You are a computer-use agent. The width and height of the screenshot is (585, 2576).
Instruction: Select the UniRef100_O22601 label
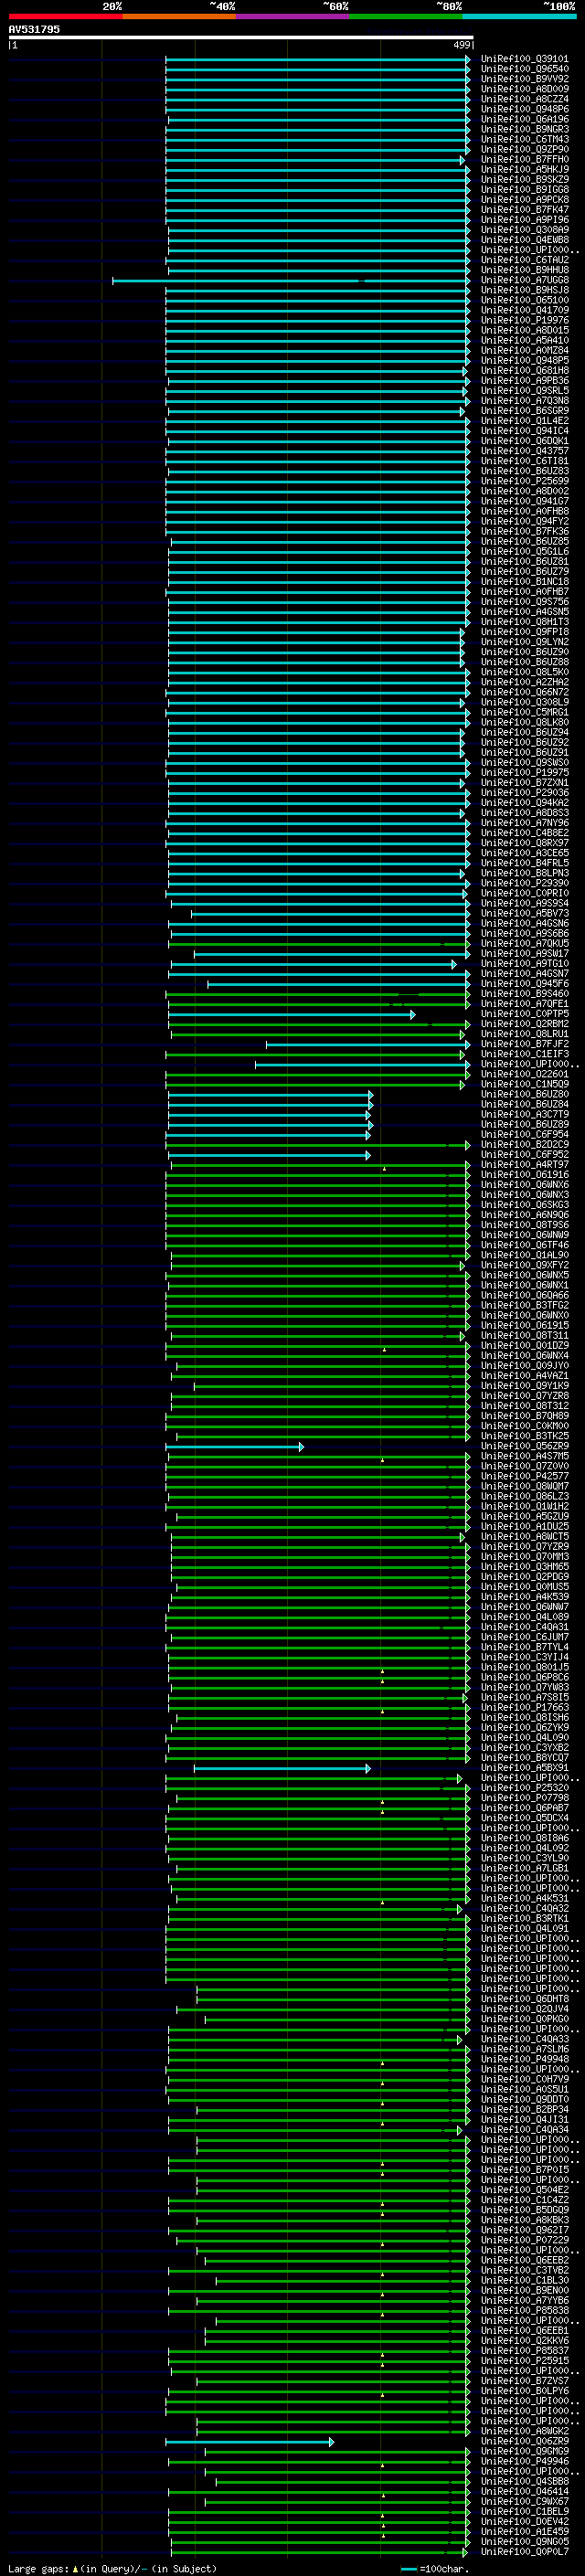(x=524, y=1074)
